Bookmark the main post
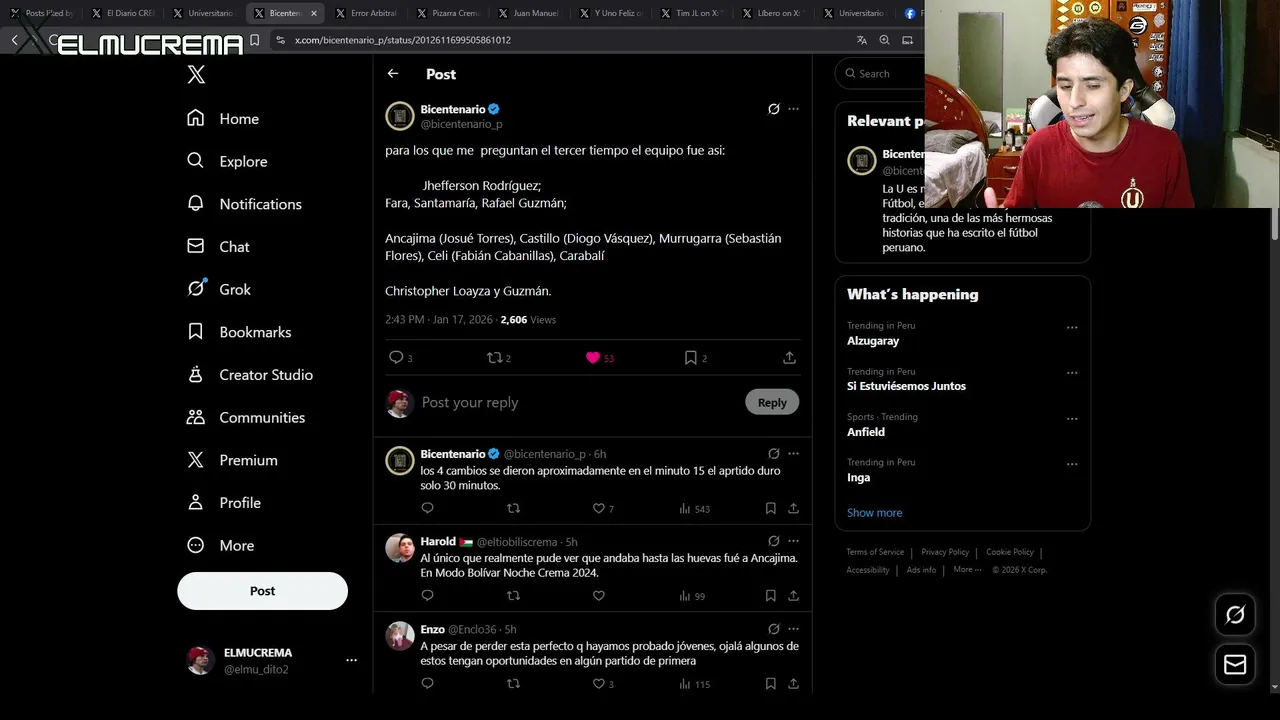The height and width of the screenshot is (720, 1280). click(695, 358)
